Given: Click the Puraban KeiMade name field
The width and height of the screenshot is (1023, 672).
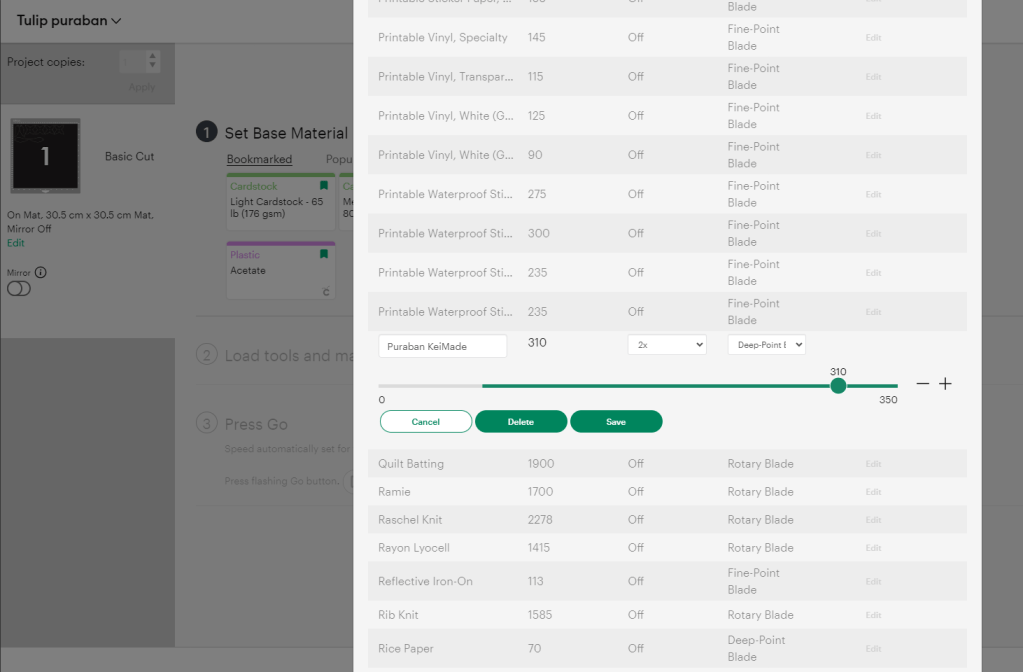Looking at the screenshot, I should (x=442, y=344).
